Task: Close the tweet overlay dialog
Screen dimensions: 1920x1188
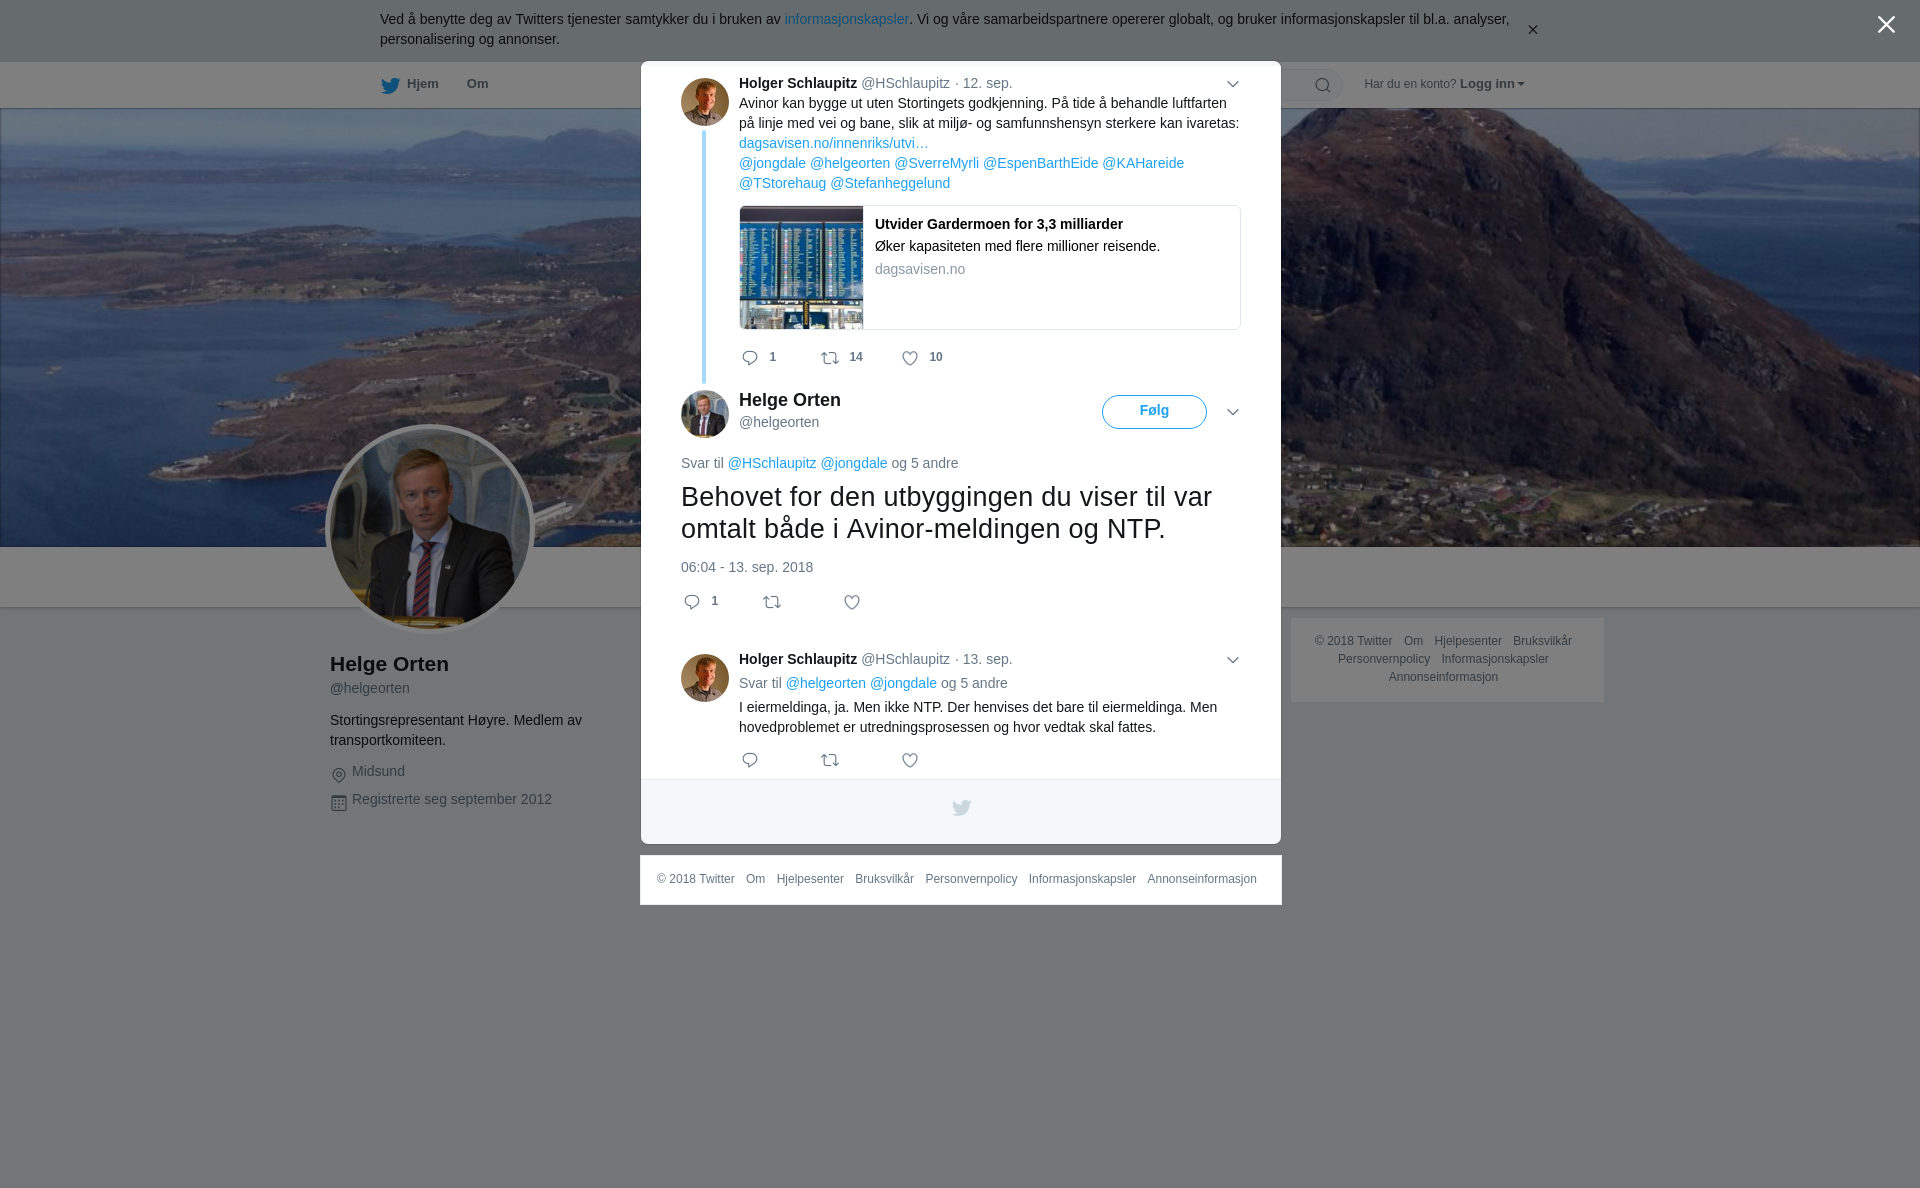Action: click(1886, 25)
